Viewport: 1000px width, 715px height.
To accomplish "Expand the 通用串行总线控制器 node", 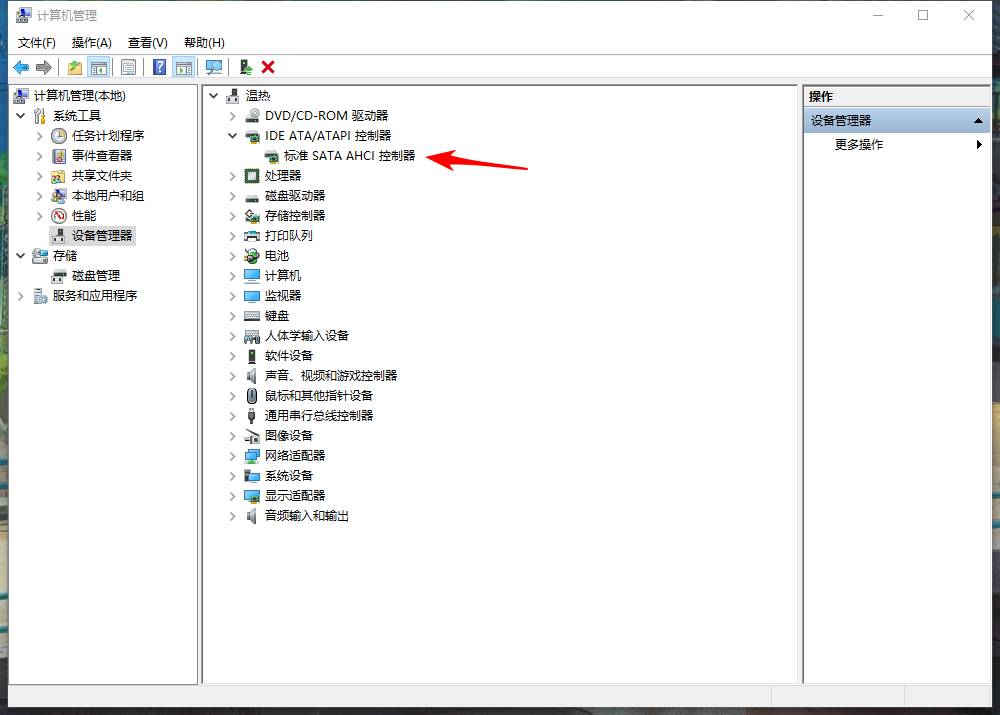I will tap(232, 415).
